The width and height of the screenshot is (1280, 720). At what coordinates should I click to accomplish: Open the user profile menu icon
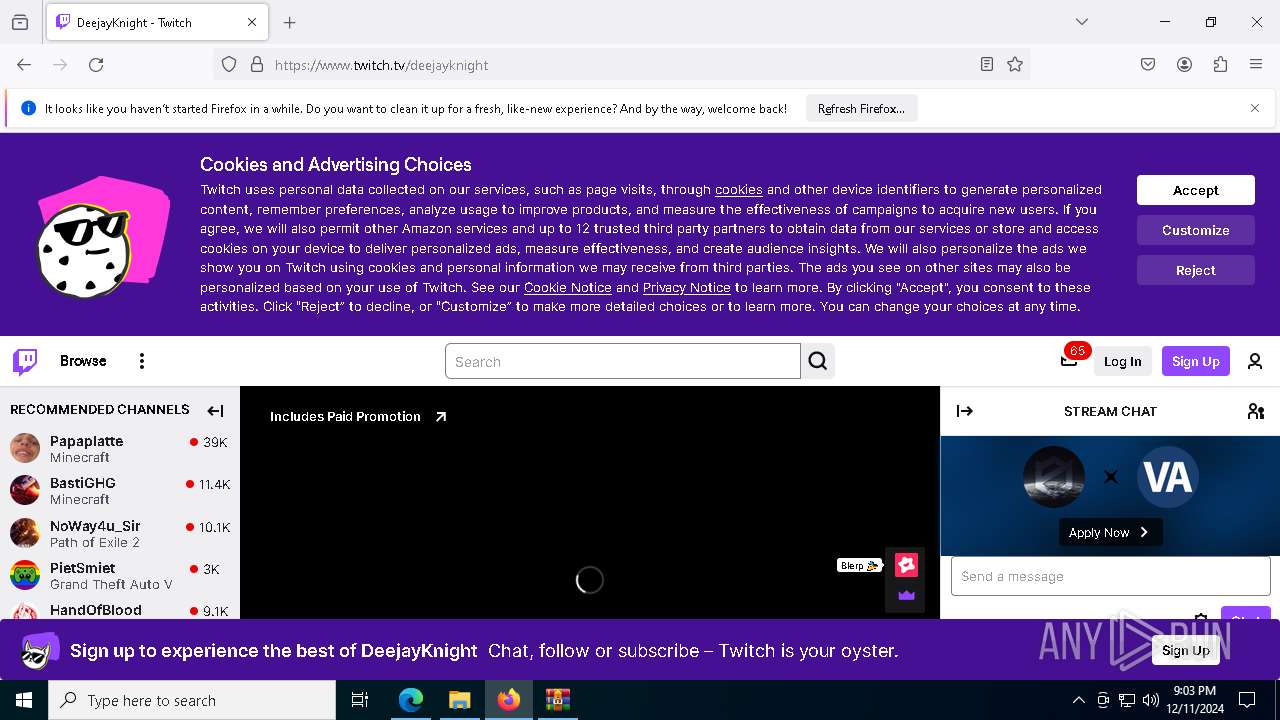tap(1255, 361)
